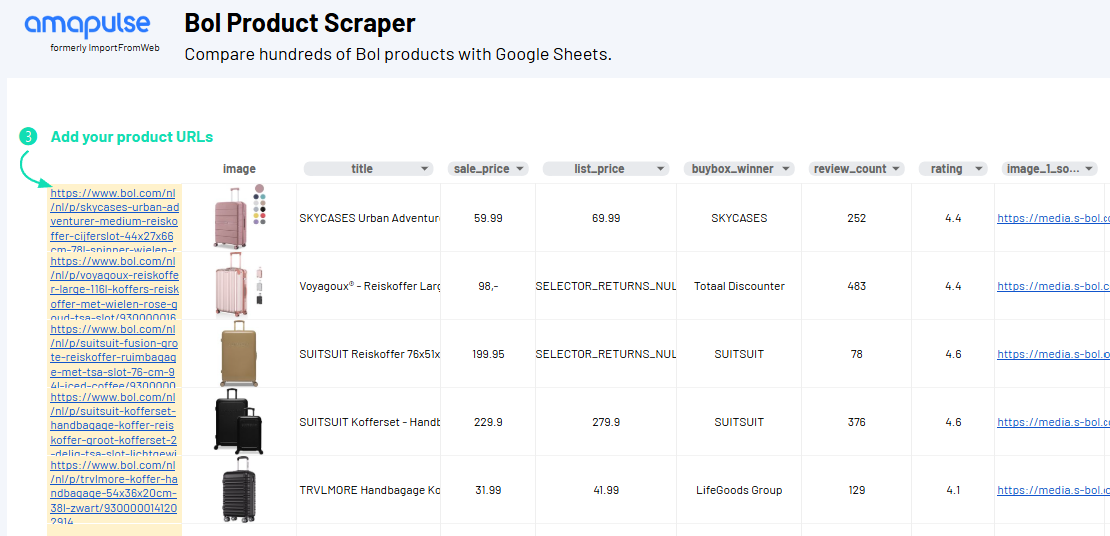Open media link in SUITSUIT Reiskoffer row
This screenshot has width=1110, height=536.
click(1053, 355)
